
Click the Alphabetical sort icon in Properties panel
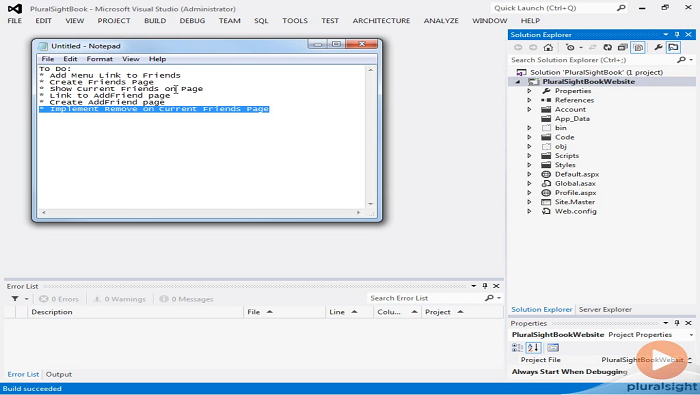[533, 348]
